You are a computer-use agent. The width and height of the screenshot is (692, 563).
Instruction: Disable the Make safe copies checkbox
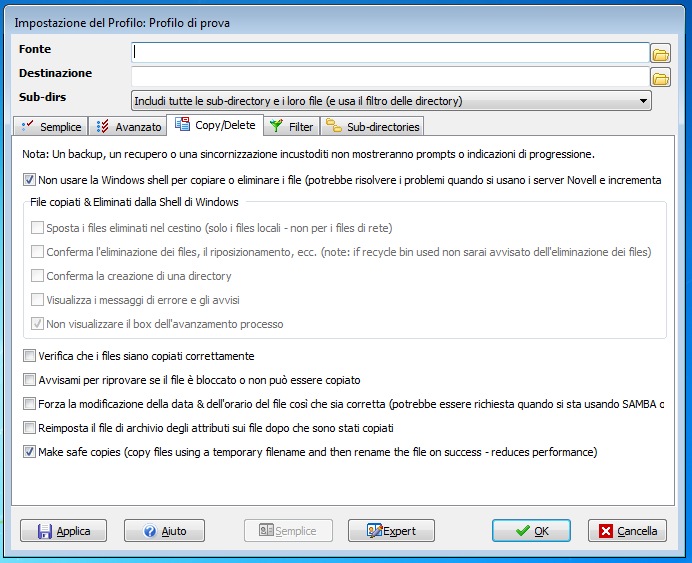(29, 452)
